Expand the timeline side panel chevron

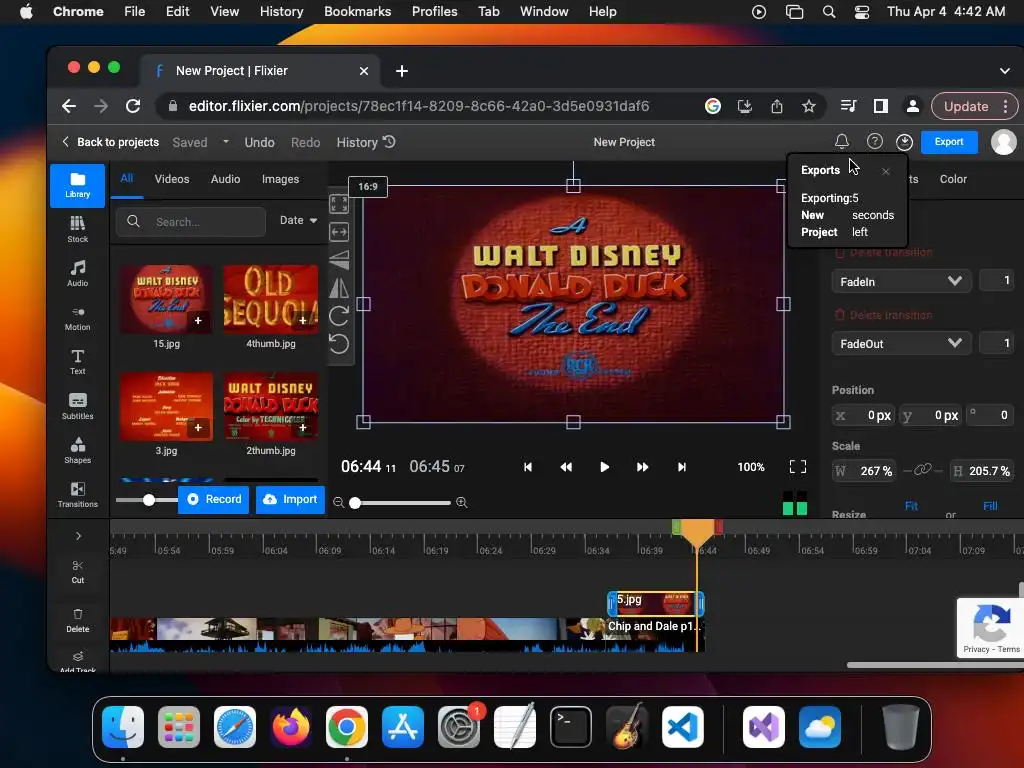tap(78, 536)
